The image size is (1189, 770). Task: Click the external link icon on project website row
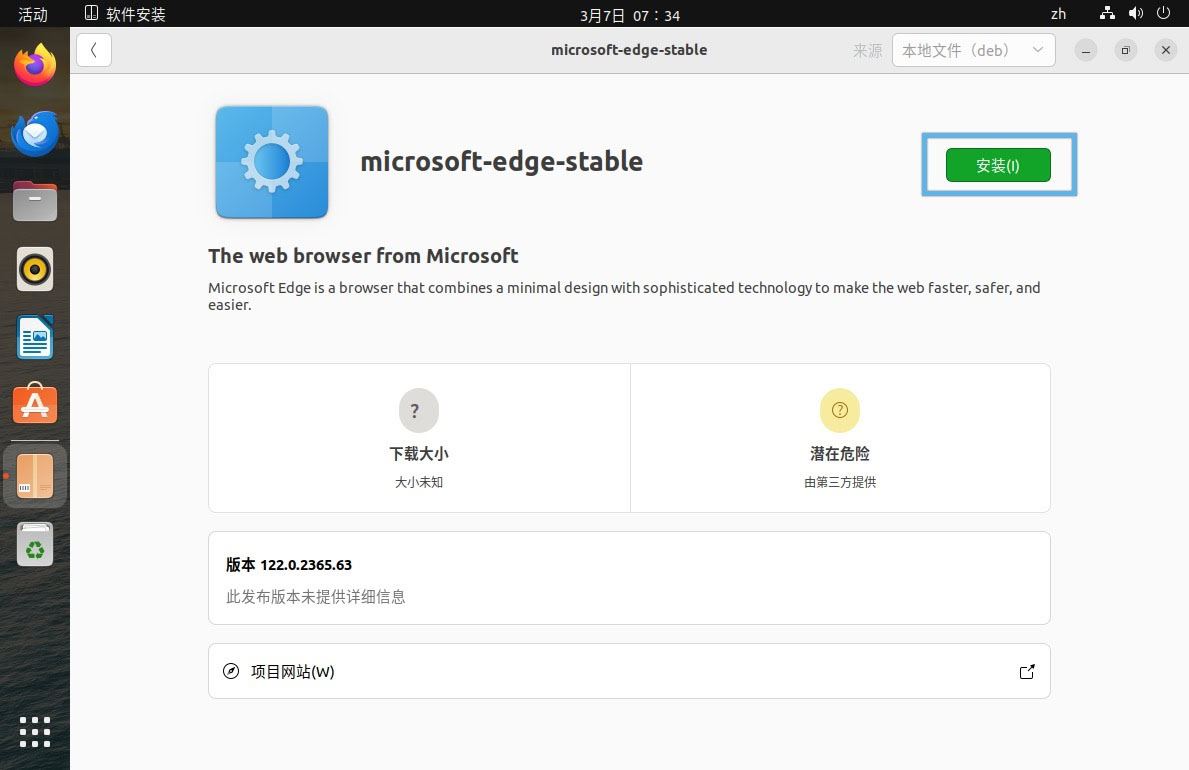1027,671
